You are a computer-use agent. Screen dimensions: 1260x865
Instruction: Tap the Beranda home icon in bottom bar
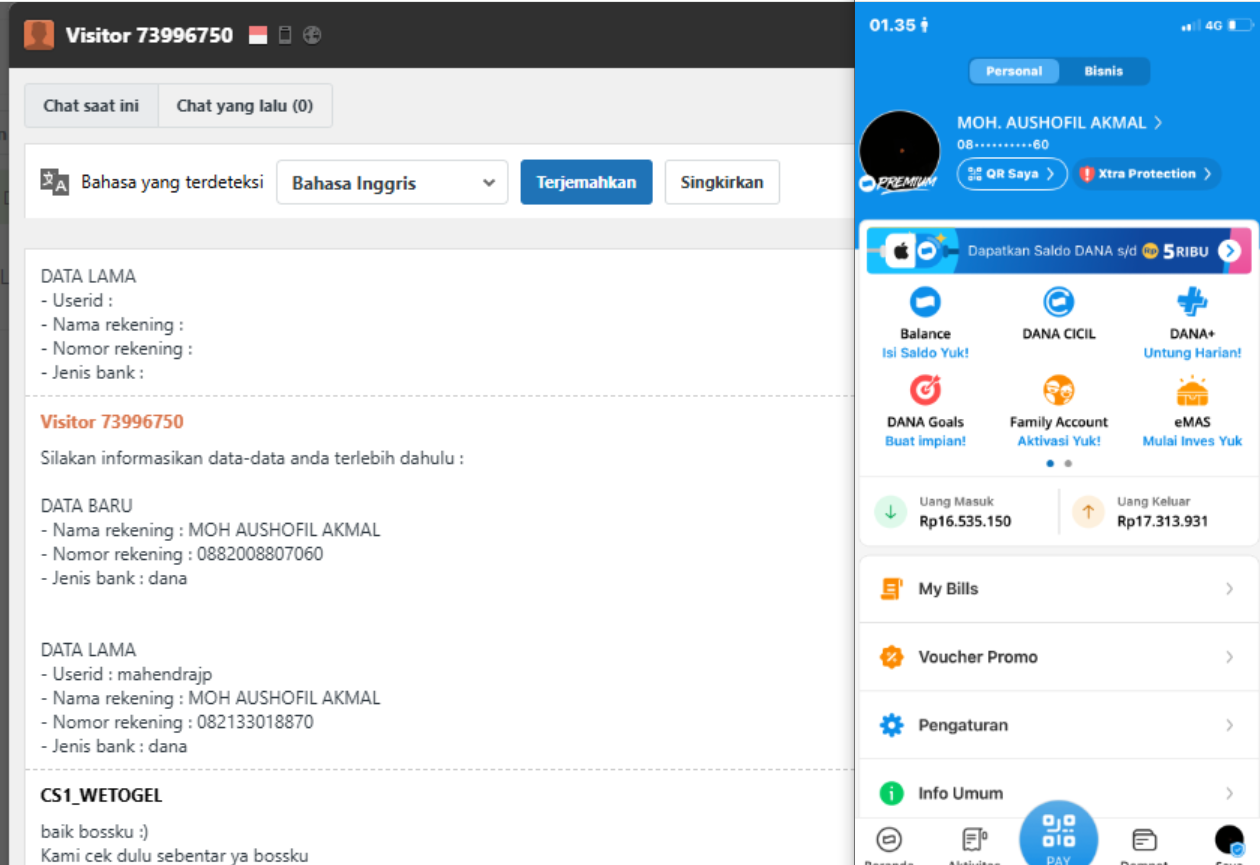888,839
